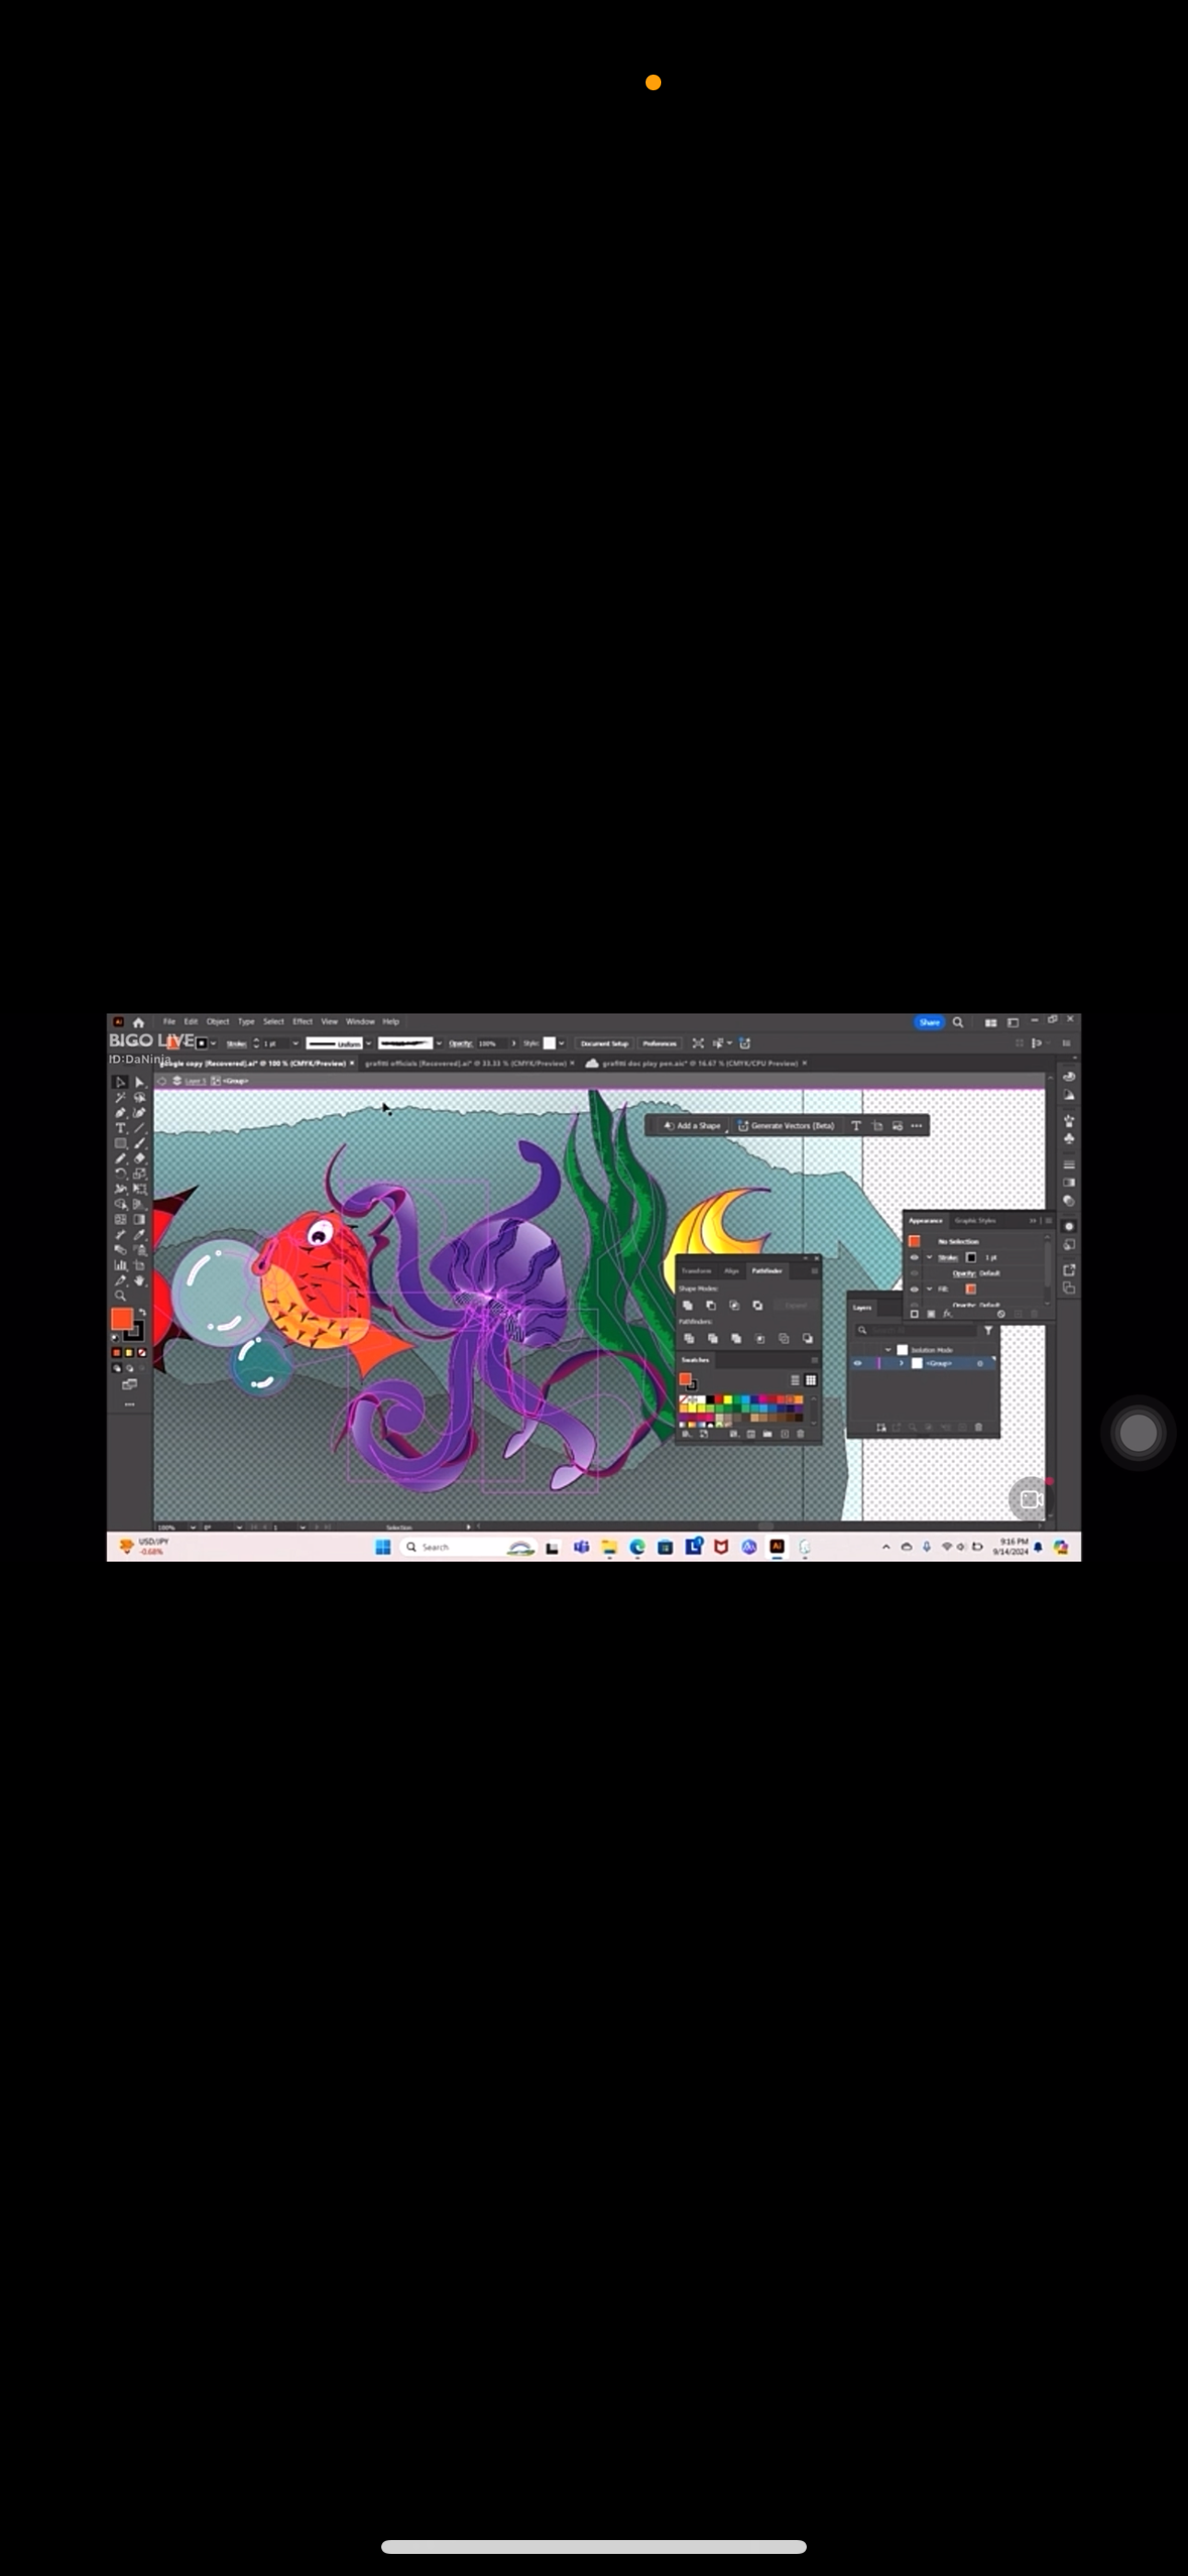Viewport: 1188px width, 2576px height.
Task: Open the graphic Style dropdown
Action: [x=562, y=1043]
